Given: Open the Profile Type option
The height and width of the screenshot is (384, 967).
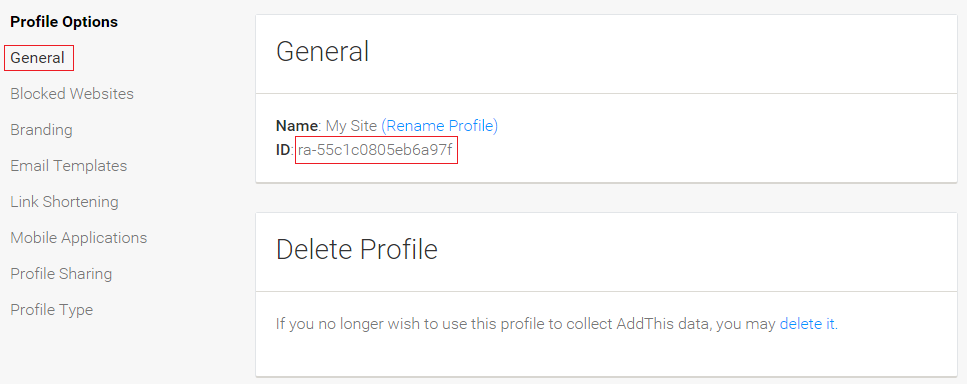Looking at the screenshot, I should click(52, 309).
